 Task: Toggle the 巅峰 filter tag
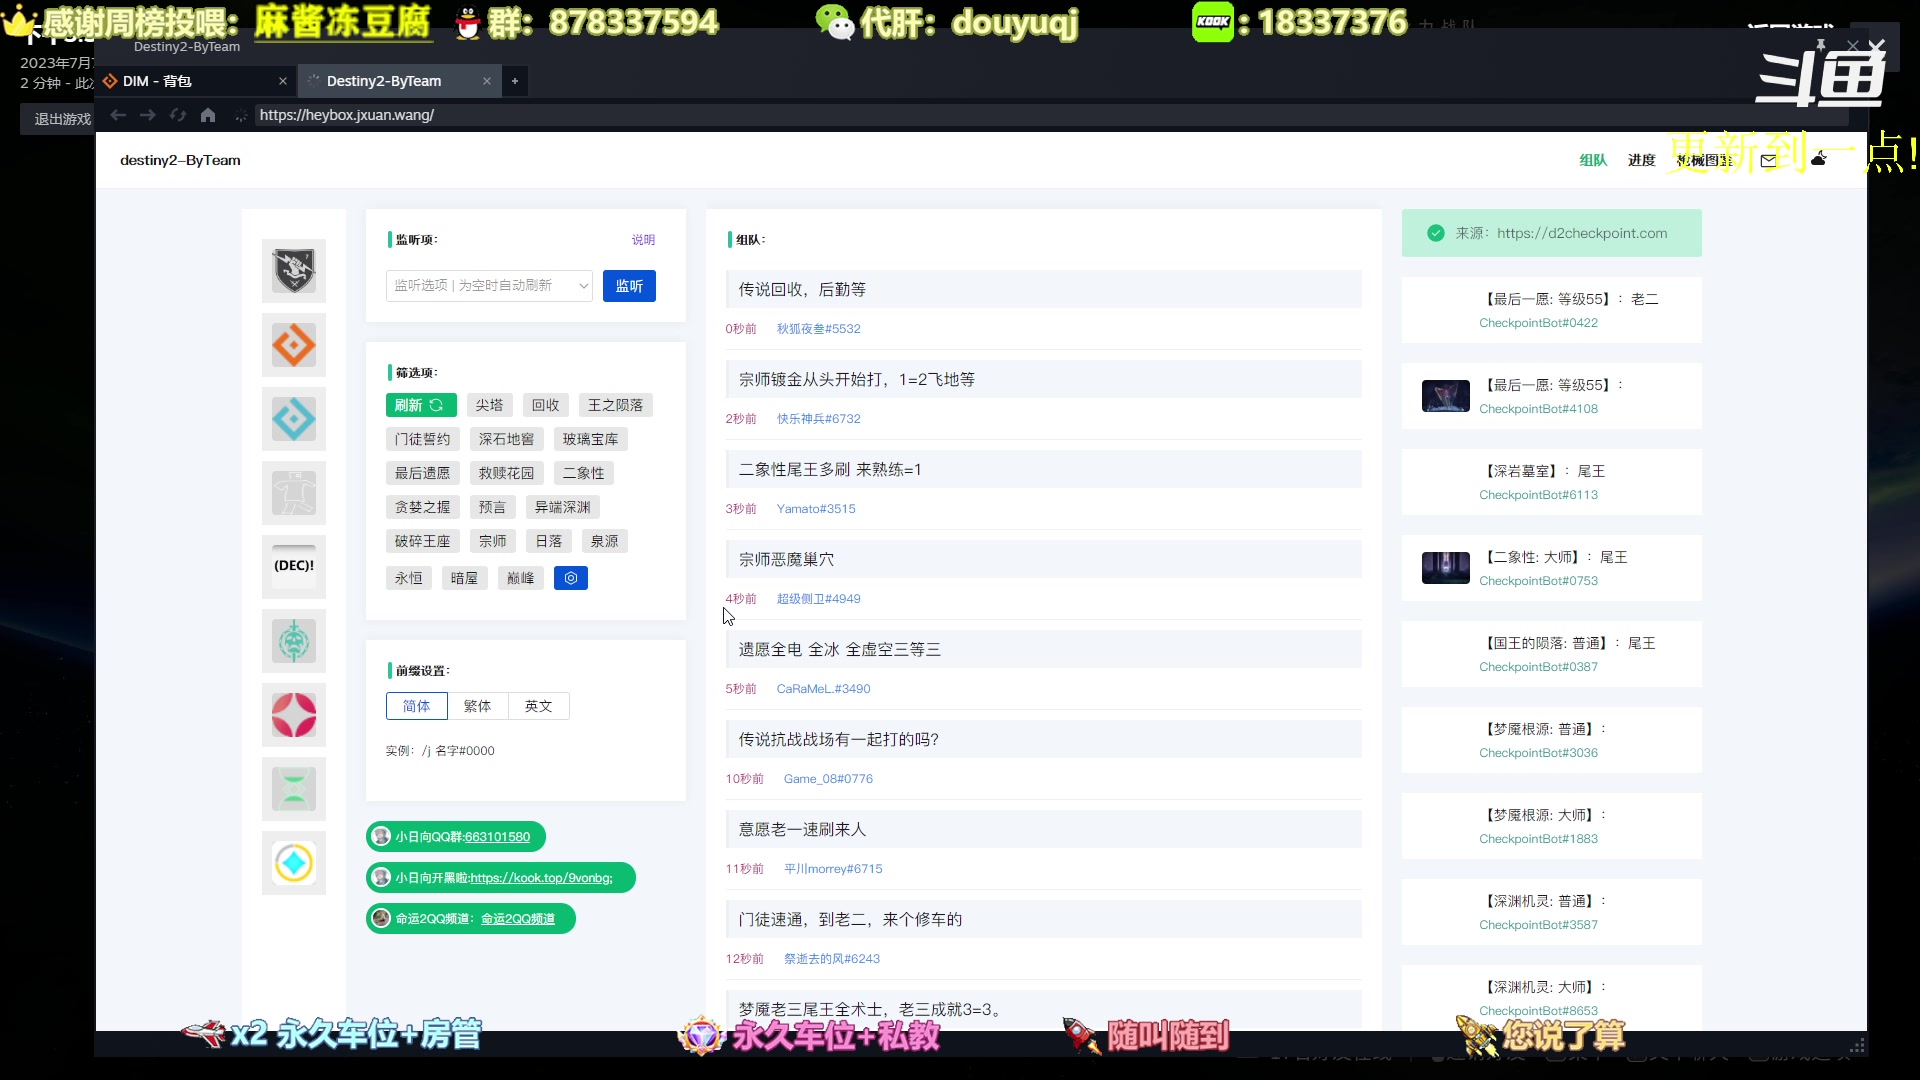click(x=521, y=578)
